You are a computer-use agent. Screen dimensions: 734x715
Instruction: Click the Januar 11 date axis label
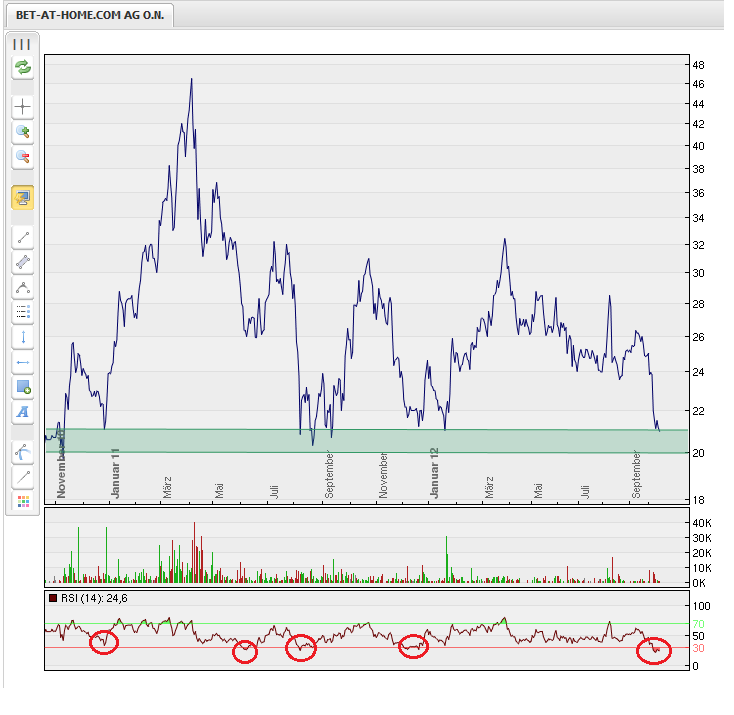coord(115,473)
